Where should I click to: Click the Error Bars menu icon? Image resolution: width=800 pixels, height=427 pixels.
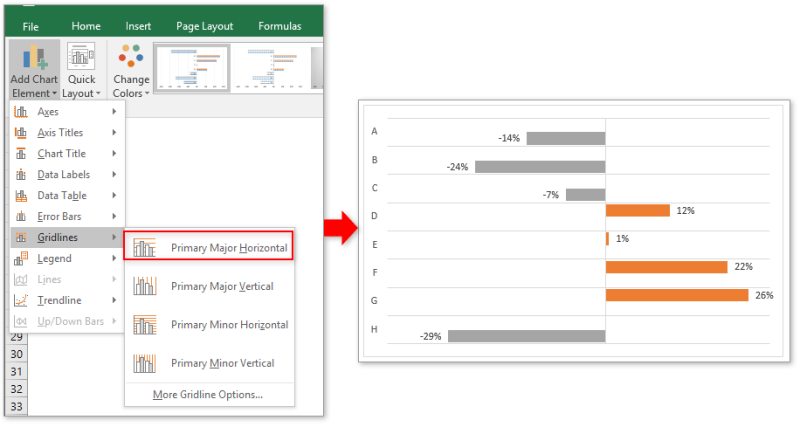21,216
